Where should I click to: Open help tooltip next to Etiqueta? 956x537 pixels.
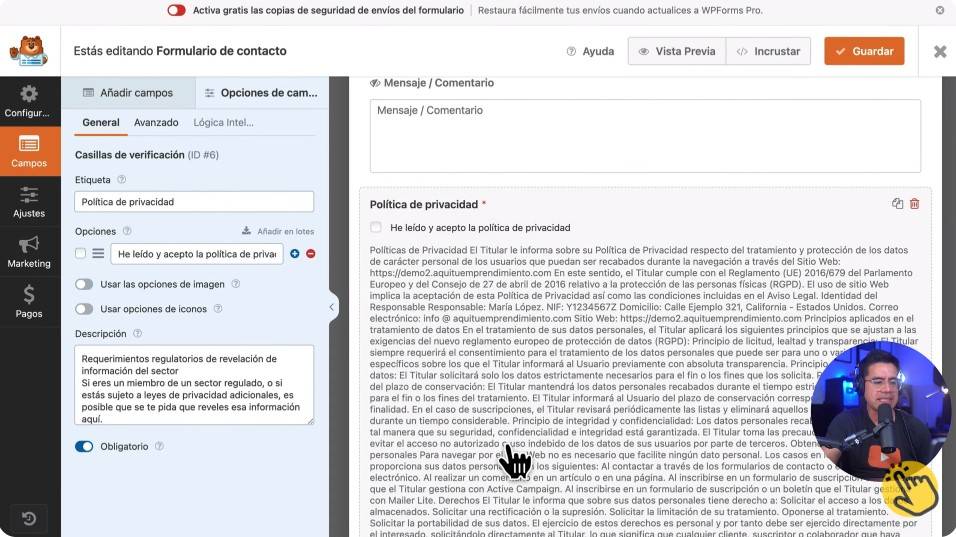(121, 180)
